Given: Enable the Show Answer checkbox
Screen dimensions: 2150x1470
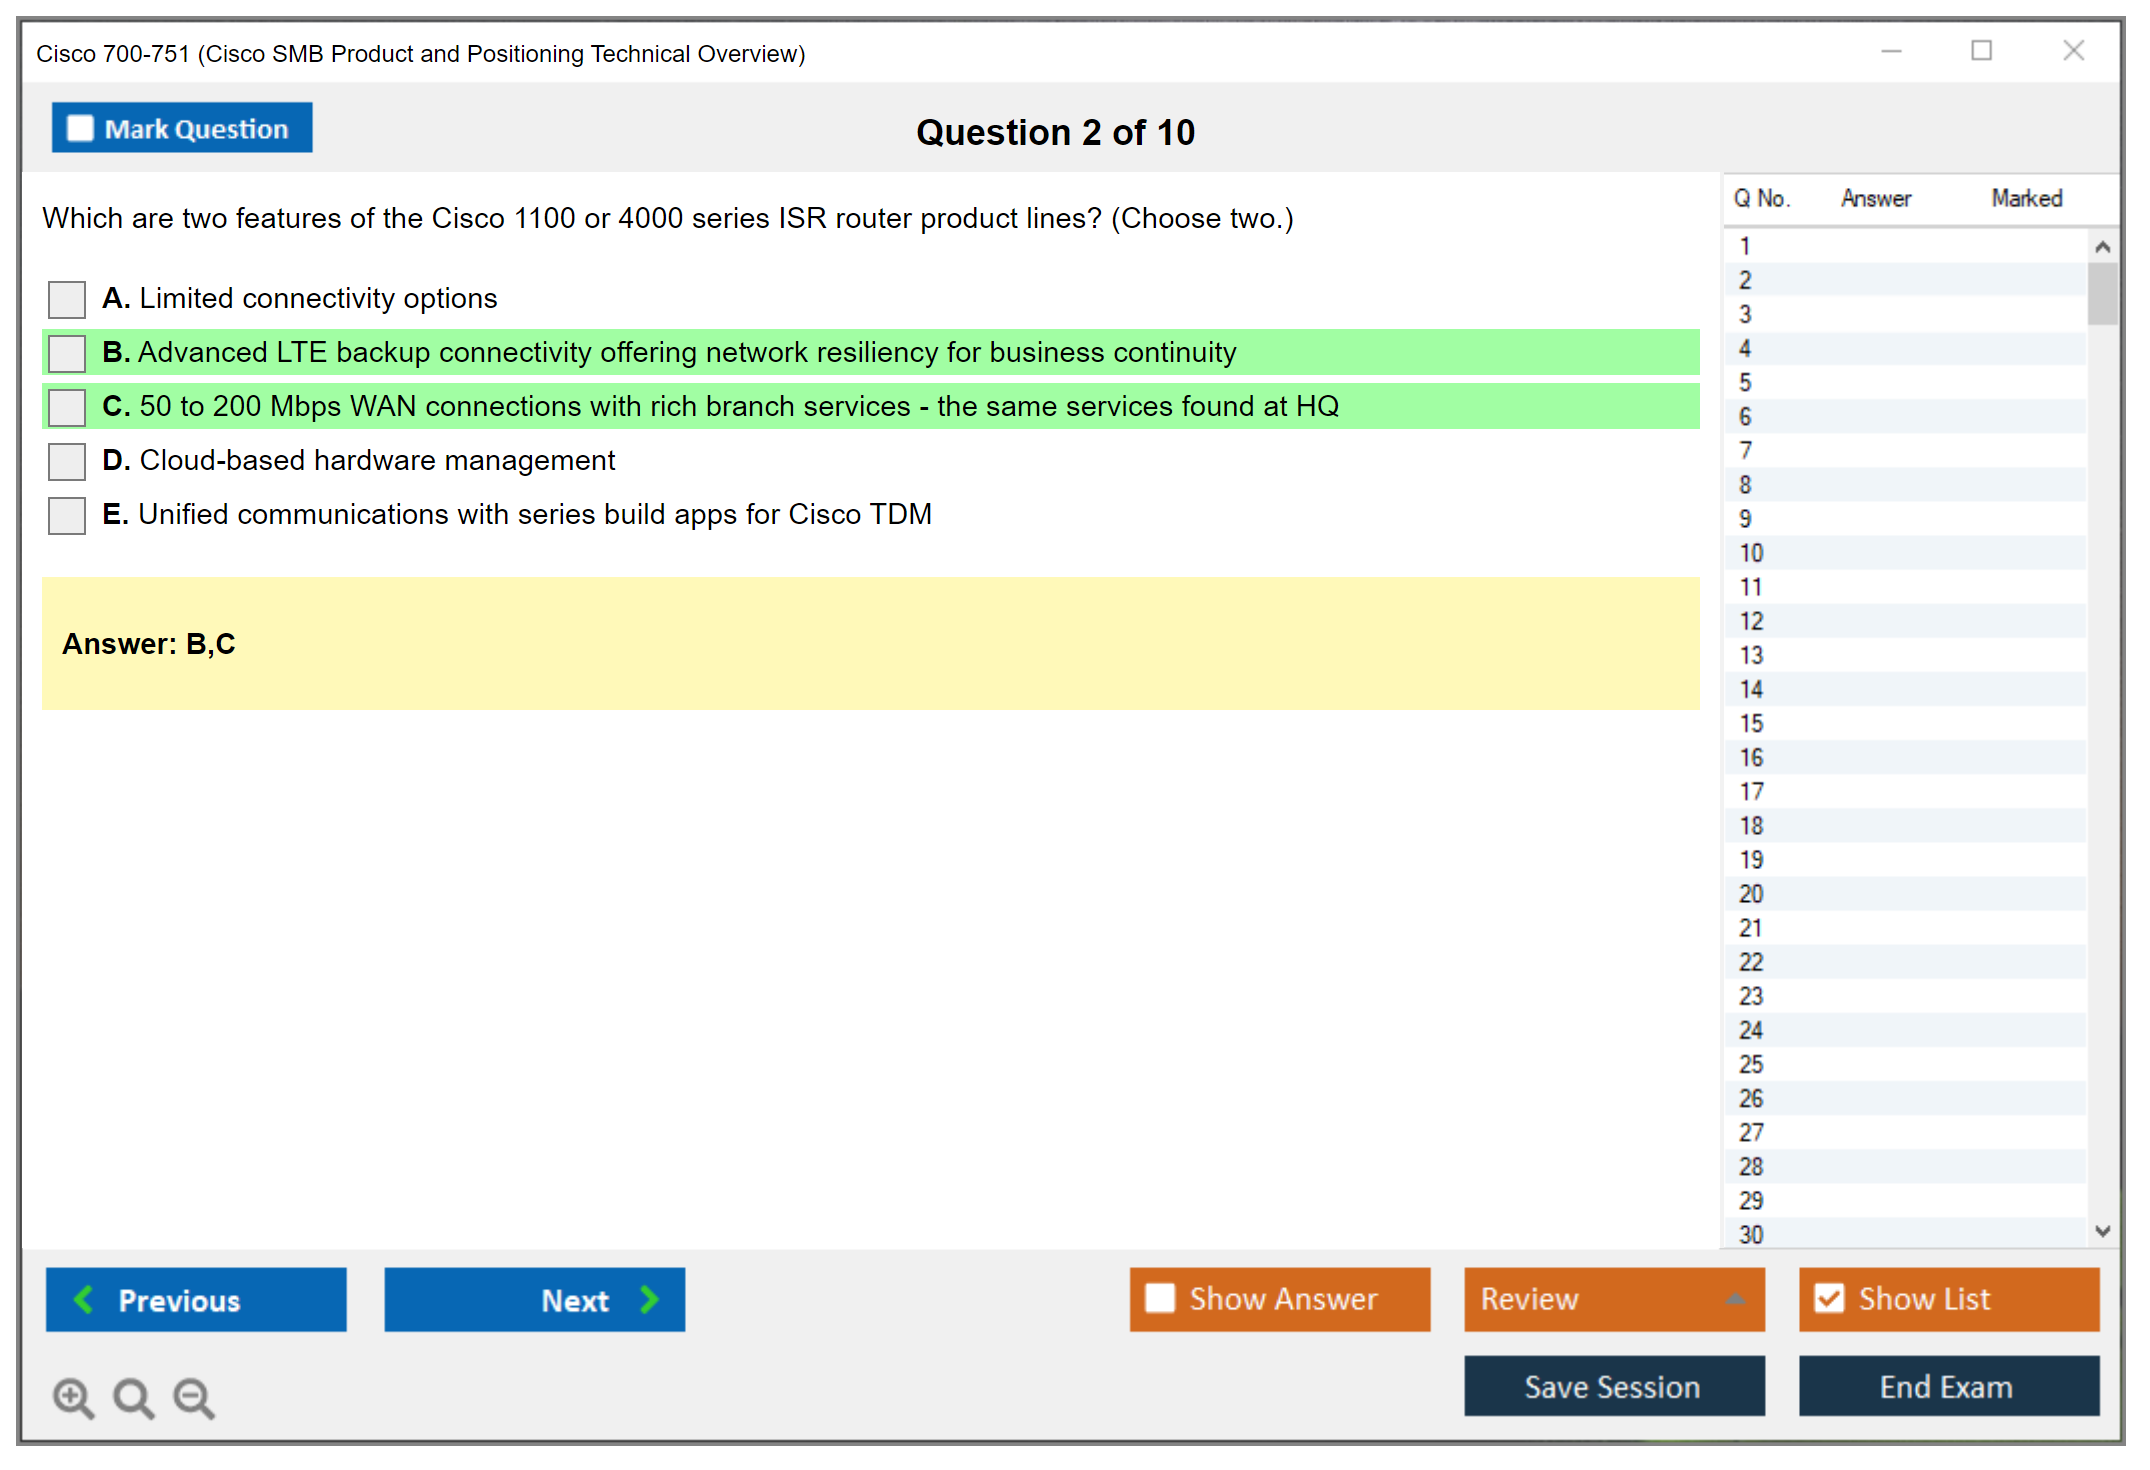Looking at the screenshot, I should click(1160, 1298).
